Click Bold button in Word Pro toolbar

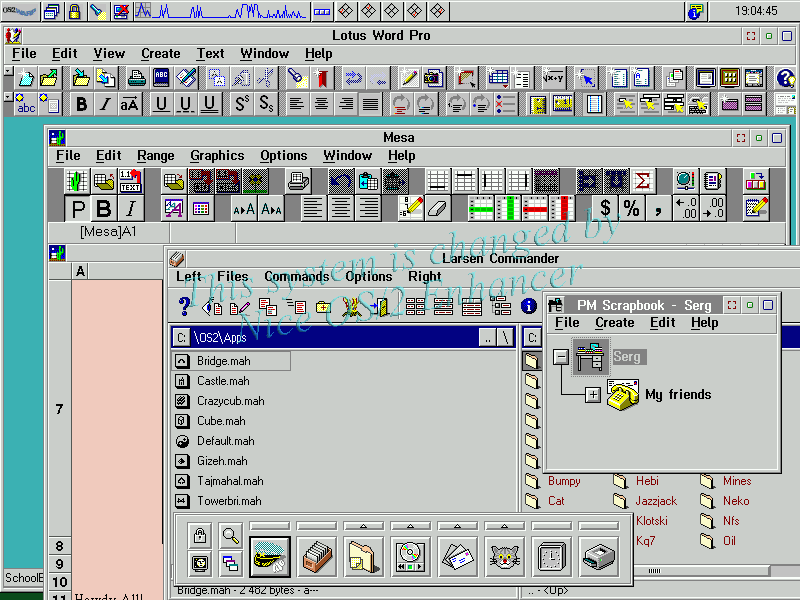(81, 104)
